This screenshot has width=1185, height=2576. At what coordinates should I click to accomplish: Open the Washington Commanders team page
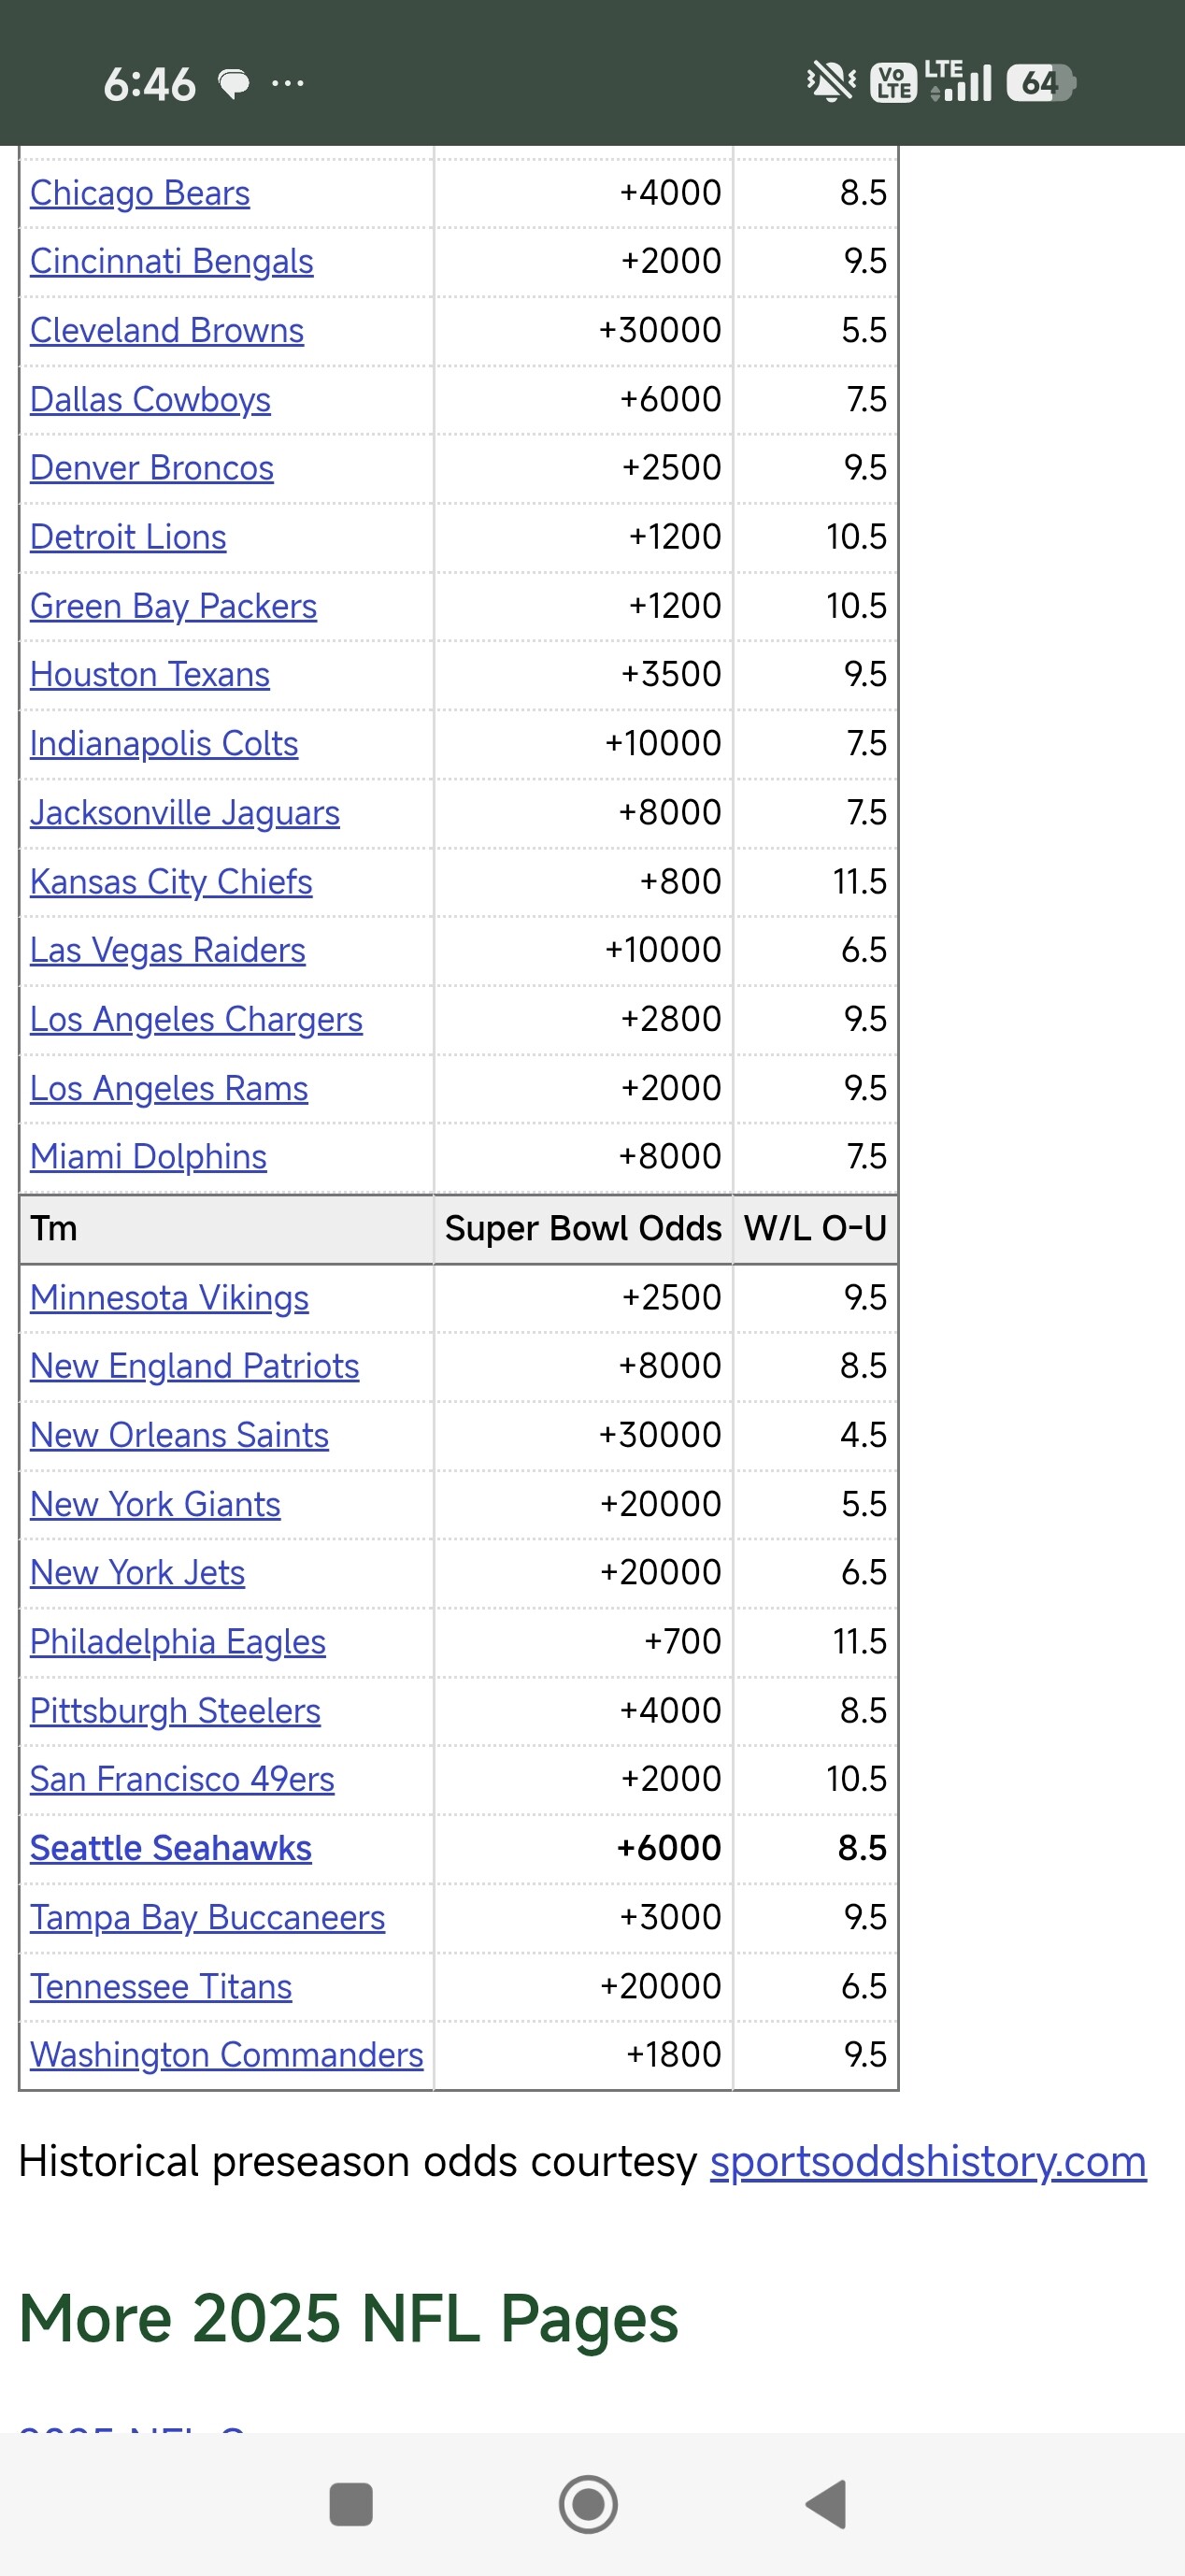[227, 2055]
